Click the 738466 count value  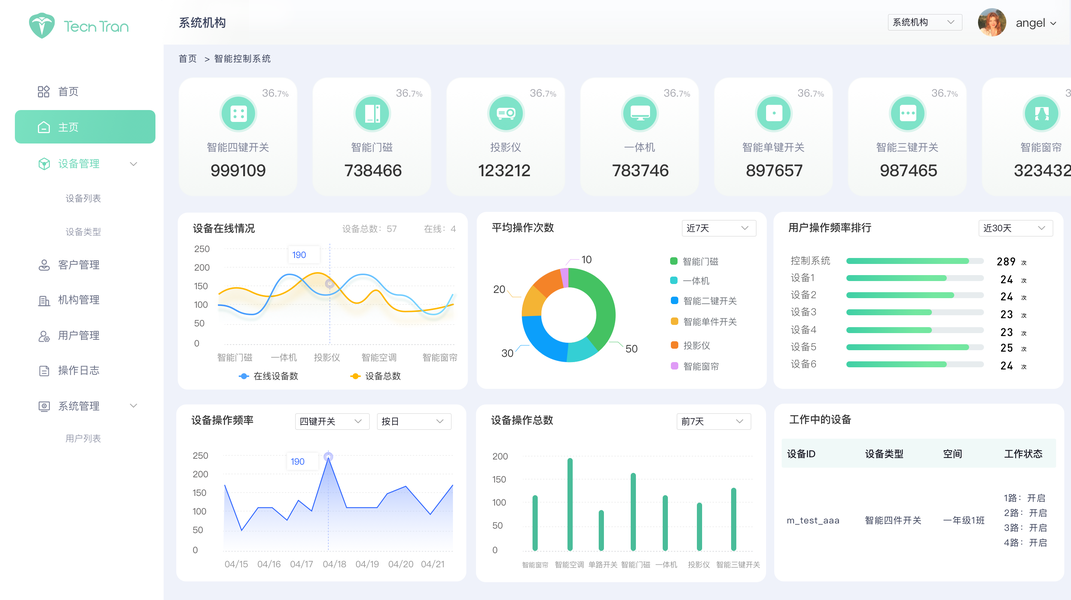click(373, 171)
